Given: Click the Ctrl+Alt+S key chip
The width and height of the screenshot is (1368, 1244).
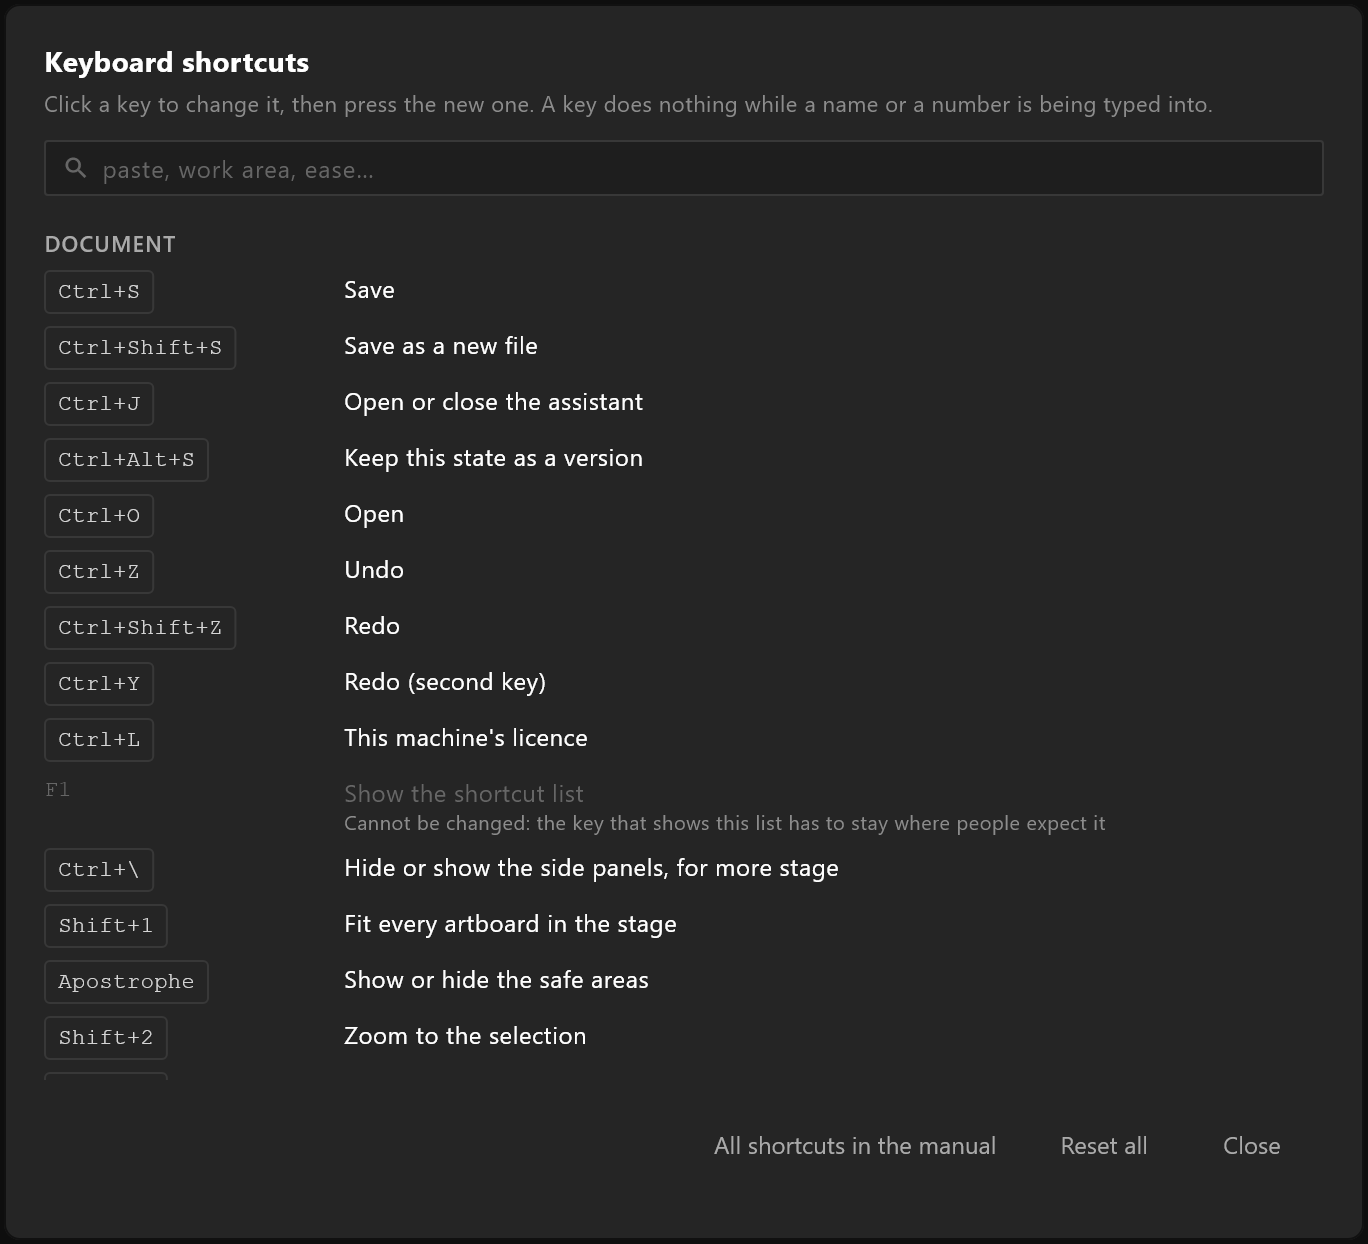Looking at the screenshot, I should [126, 460].
